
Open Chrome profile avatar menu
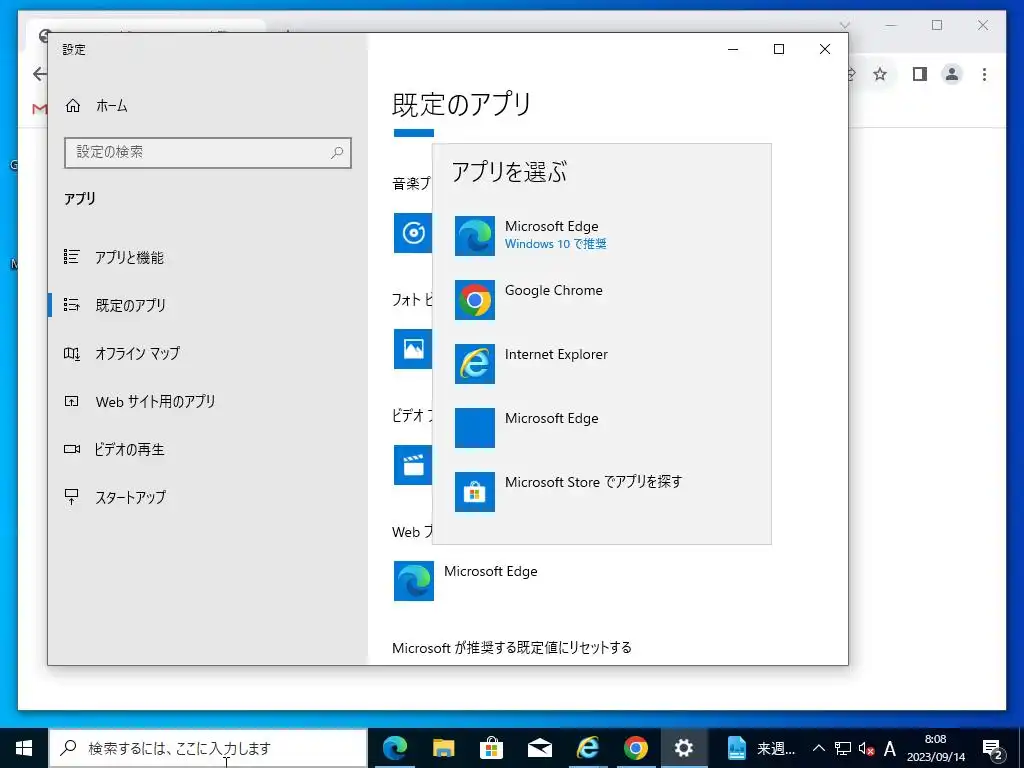coord(952,74)
